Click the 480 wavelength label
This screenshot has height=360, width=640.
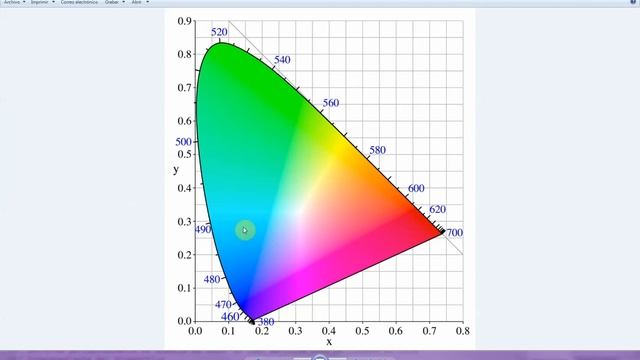click(x=212, y=280)
